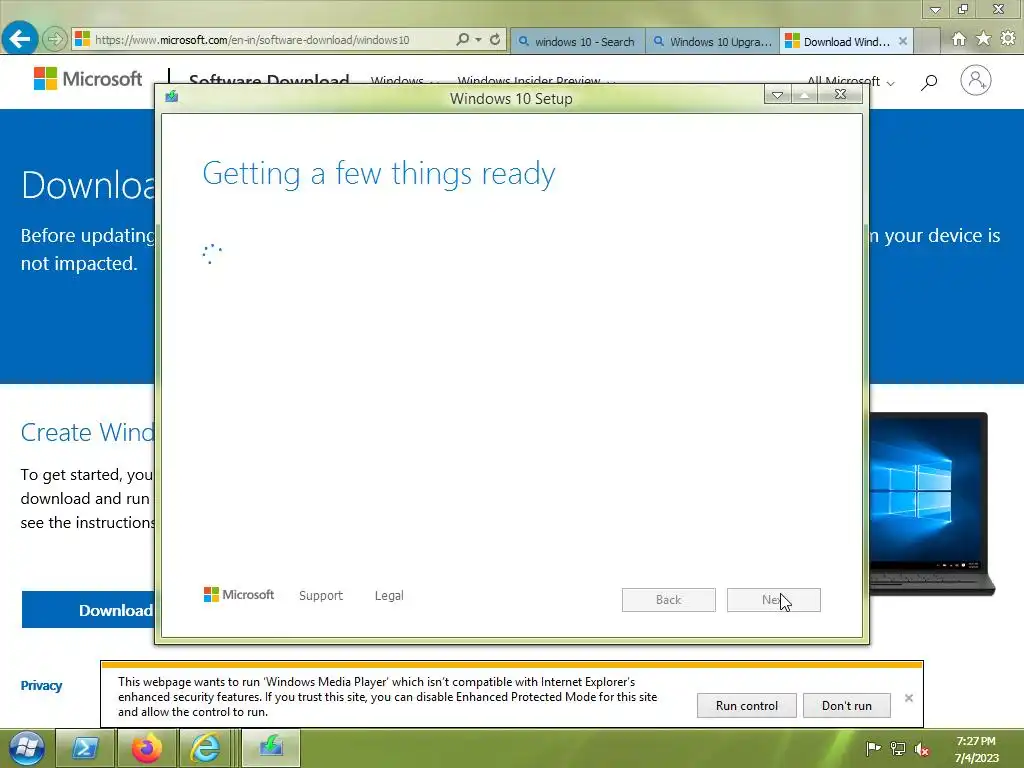Switch to the 'Windows 10 Upgra...' tab
The image size is (1024, 768).
[x=712, y=41]
